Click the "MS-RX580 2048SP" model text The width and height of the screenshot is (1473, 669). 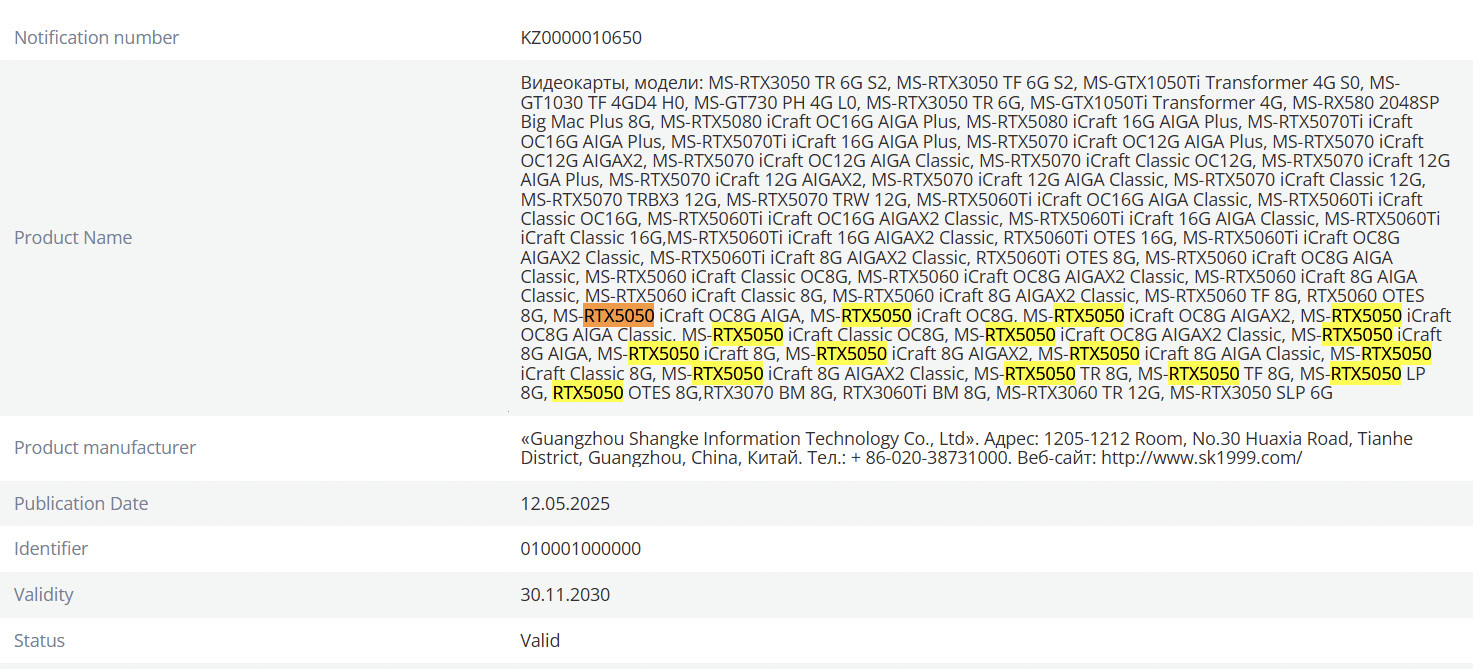click(1366, 102)
